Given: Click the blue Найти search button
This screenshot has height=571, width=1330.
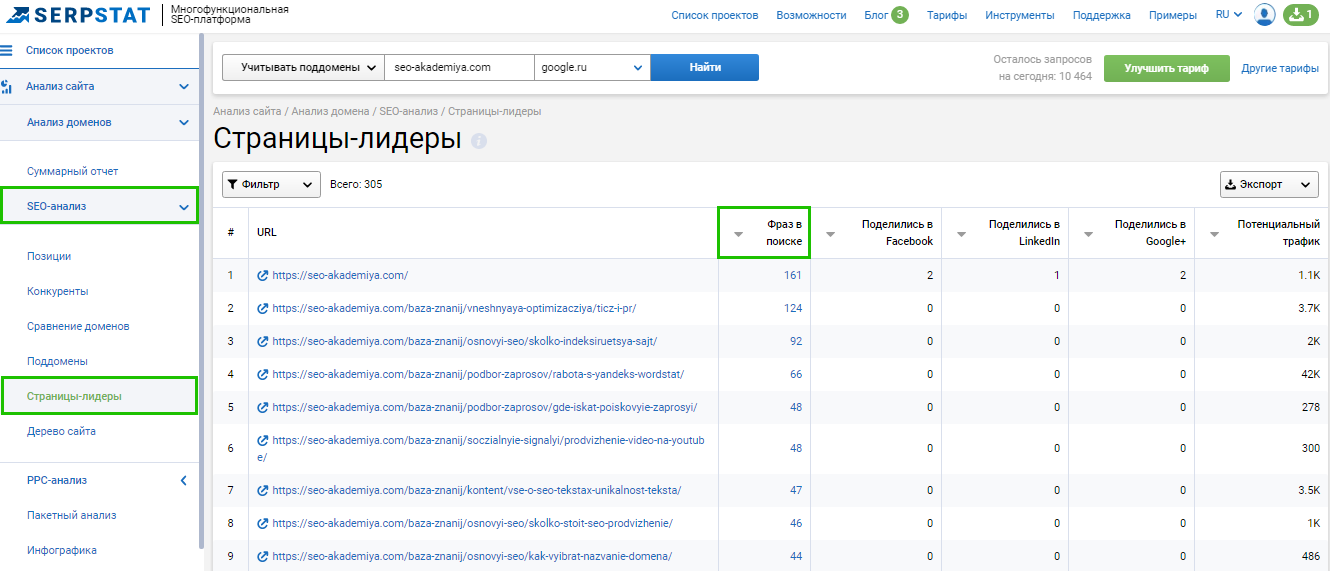Looking at the screenshot, I should 705,67.
